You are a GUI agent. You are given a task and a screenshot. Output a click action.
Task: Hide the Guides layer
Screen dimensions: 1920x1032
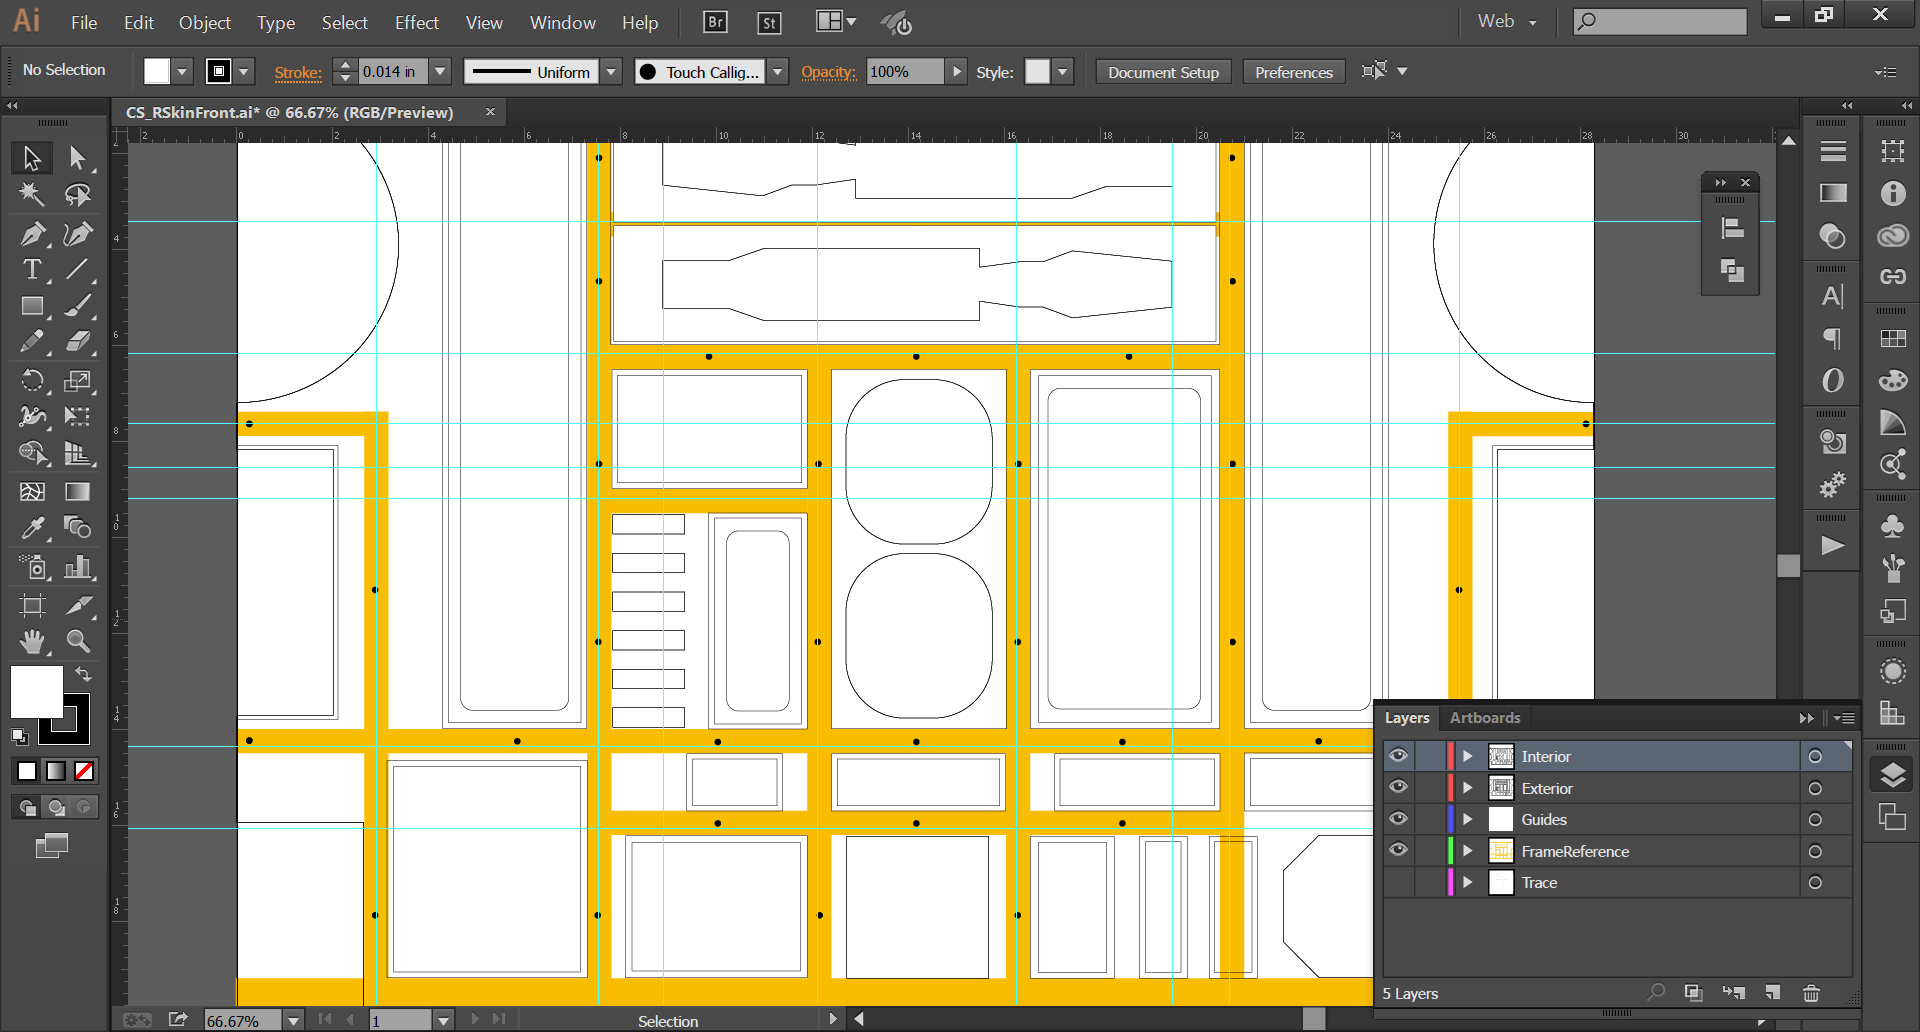click(1398, 819)
